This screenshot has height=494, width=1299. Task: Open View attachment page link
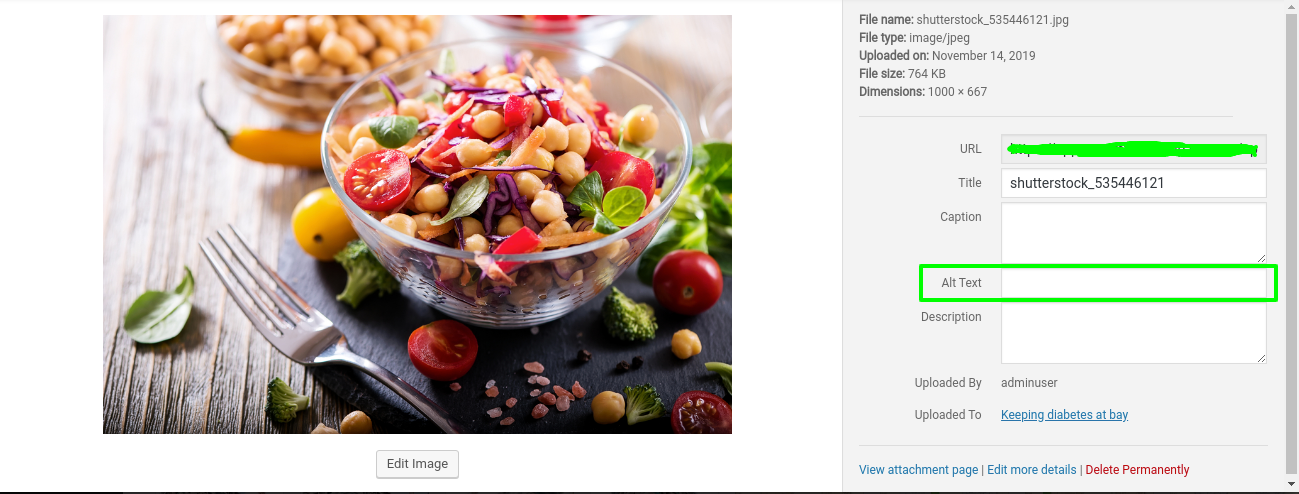click(918, 470)
